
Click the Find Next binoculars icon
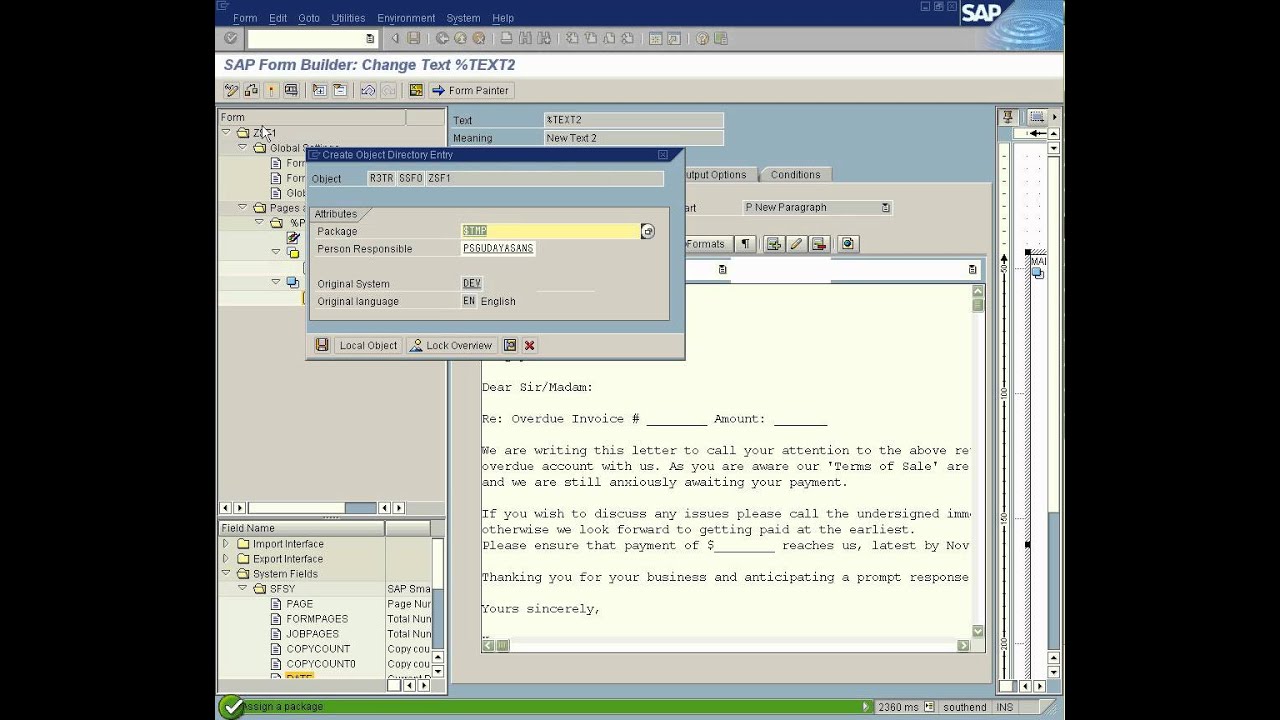(x=543, y=38)
